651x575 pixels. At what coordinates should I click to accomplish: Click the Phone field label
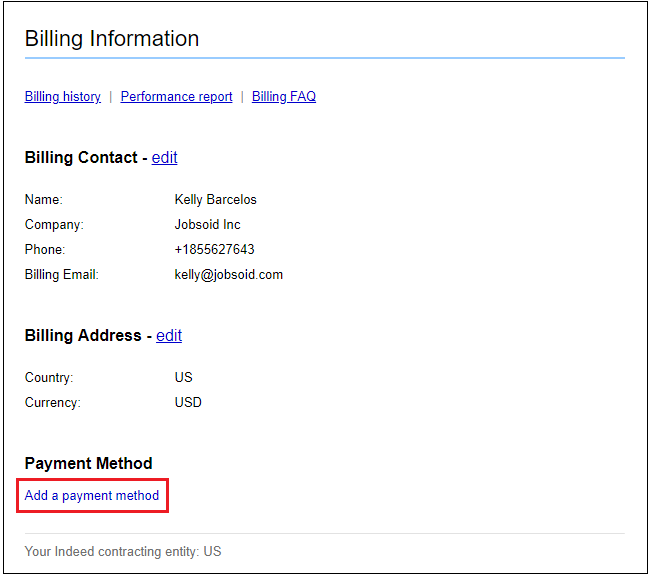(45, 250)
